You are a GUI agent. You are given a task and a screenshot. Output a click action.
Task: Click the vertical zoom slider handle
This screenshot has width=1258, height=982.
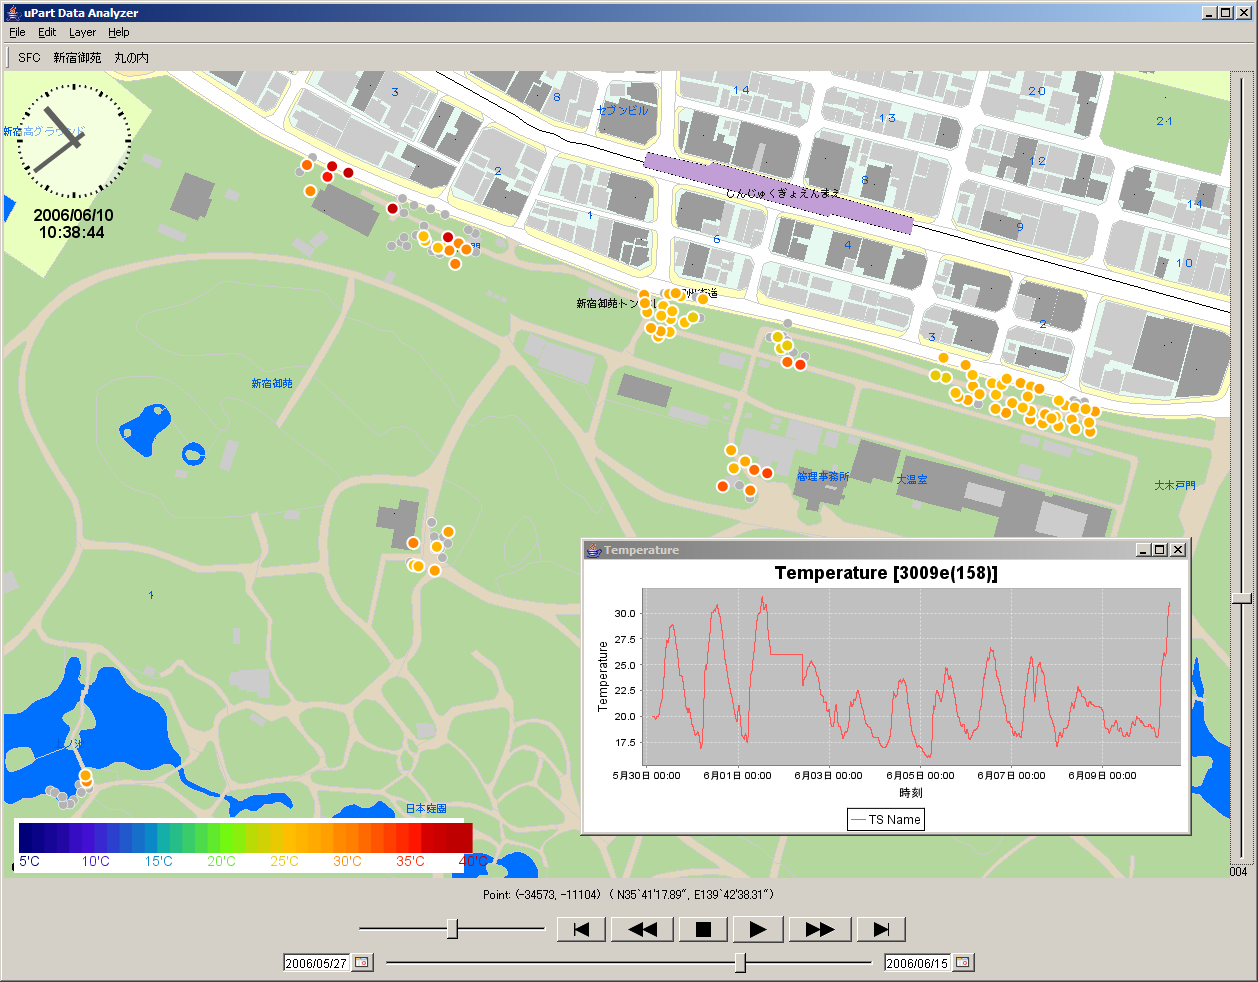[1241, 598]
